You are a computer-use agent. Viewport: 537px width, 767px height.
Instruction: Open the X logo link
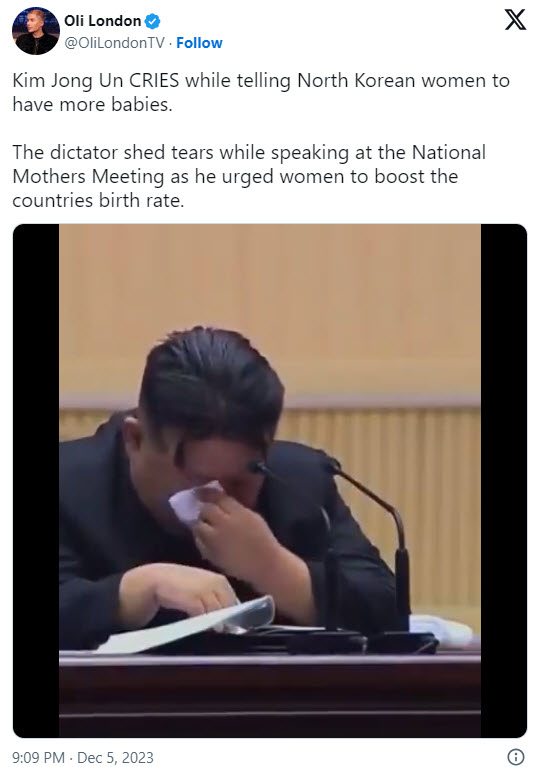[515, 20]
